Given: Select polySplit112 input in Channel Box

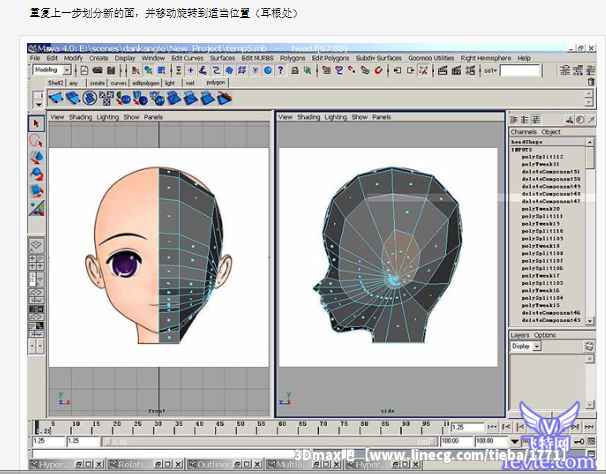Looking at the screenshot, I should click(543, 157).
